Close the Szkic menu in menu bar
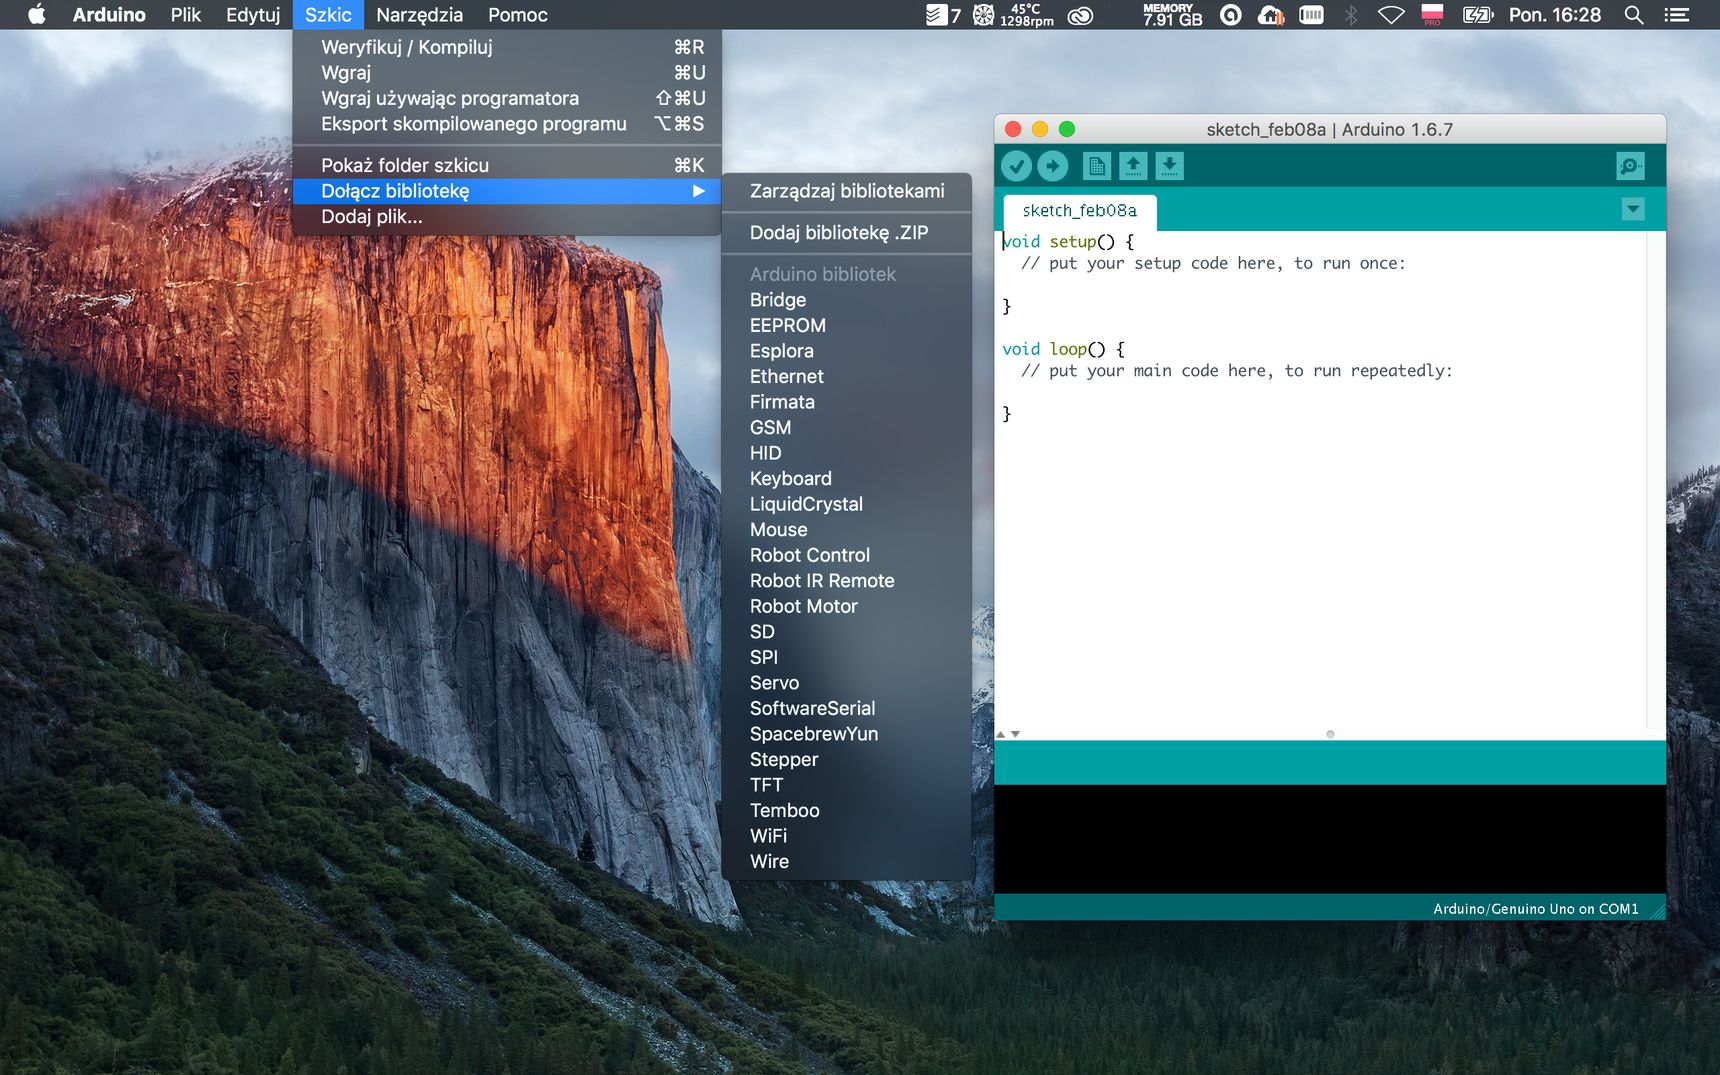Screen dimensions: 1720x1075 coord(328,15)
